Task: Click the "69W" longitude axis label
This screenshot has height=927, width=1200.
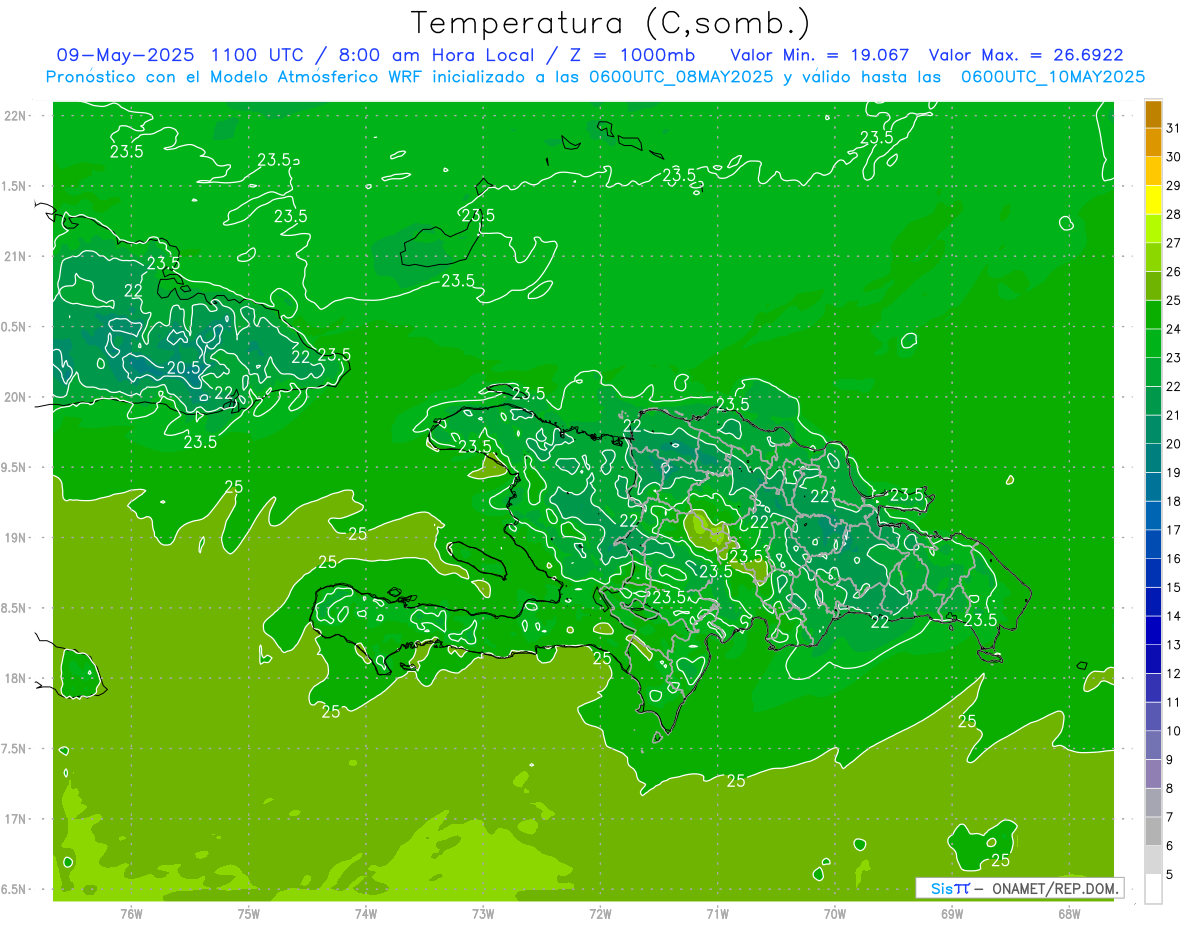Action: 952,913
